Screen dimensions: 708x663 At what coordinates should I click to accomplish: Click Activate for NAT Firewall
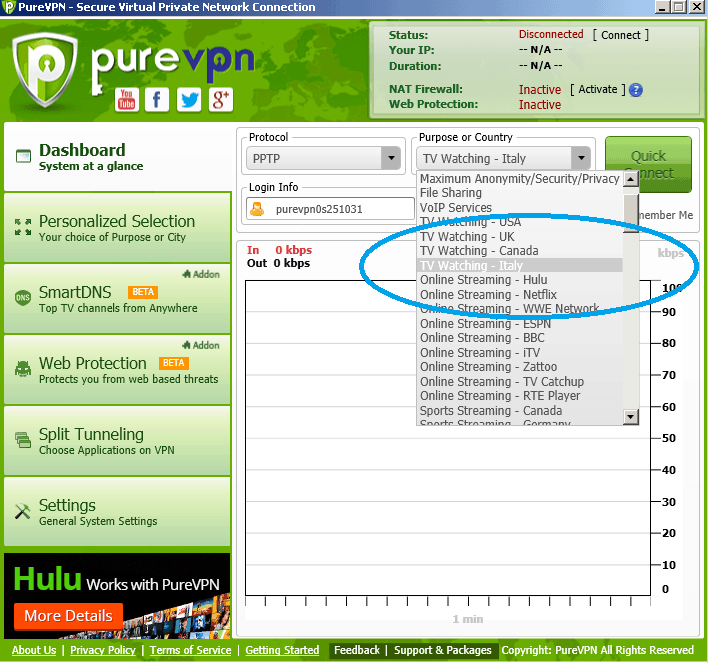(598, 89)
